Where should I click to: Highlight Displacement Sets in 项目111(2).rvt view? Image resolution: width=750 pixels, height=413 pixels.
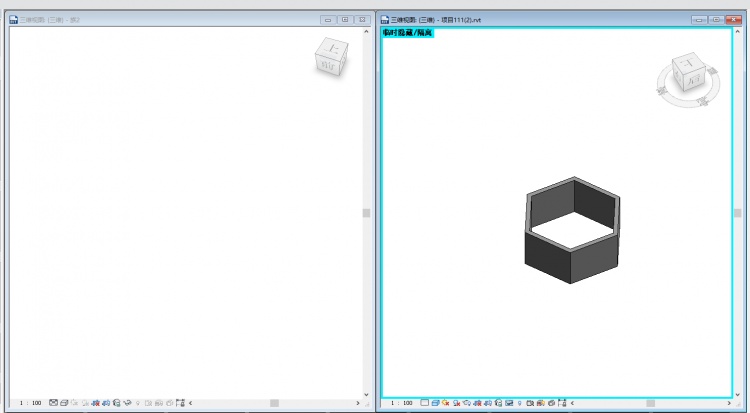pyautogui.click(x=551, y=403)
